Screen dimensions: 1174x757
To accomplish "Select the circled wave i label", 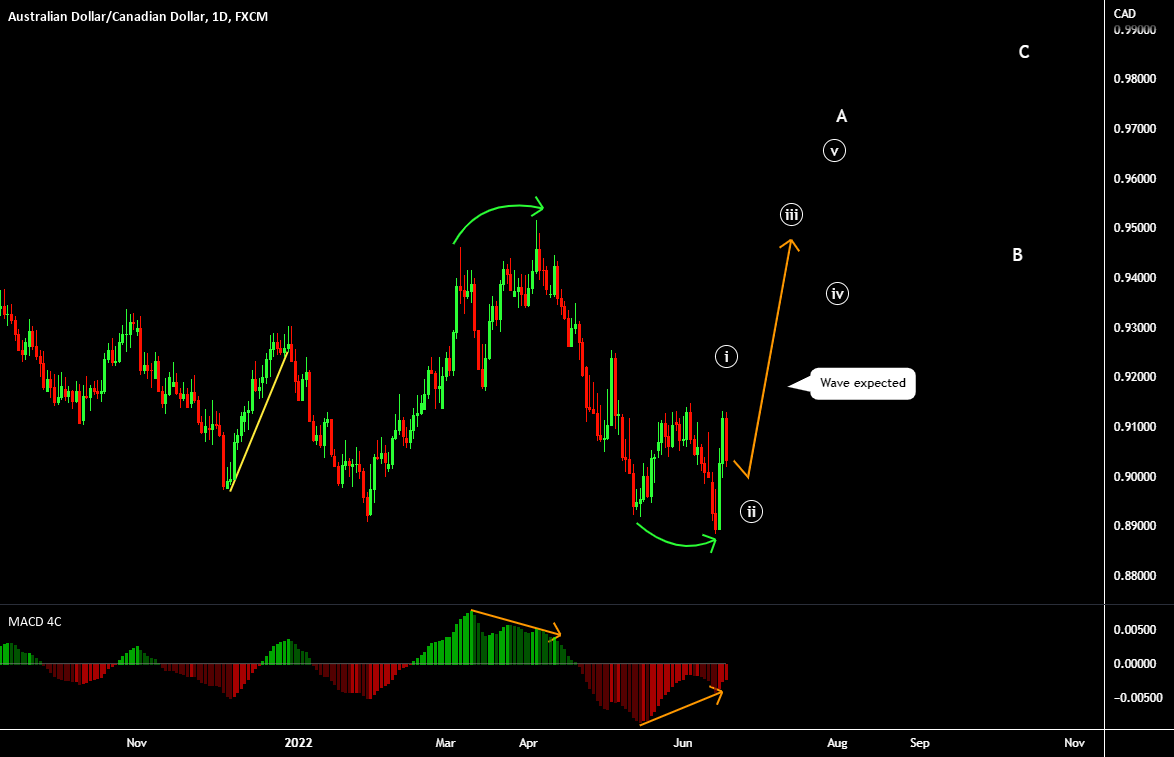I will point(726,356).
